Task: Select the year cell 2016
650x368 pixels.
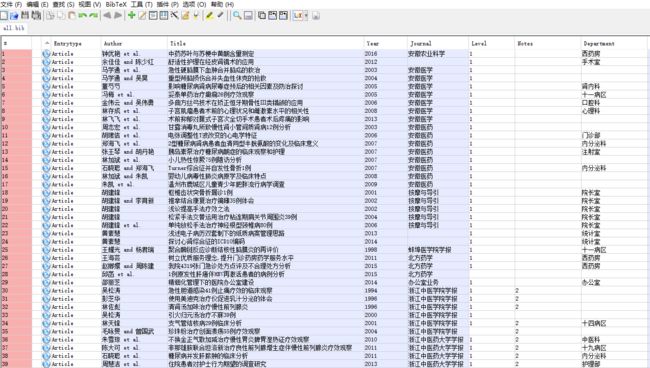Action: point(385,54)
